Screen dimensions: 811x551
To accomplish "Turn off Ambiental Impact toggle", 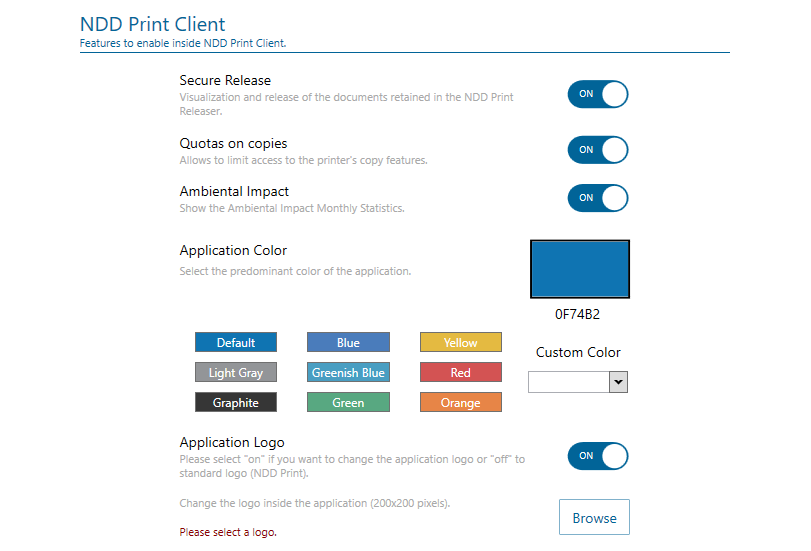I will tap(597, 198).
